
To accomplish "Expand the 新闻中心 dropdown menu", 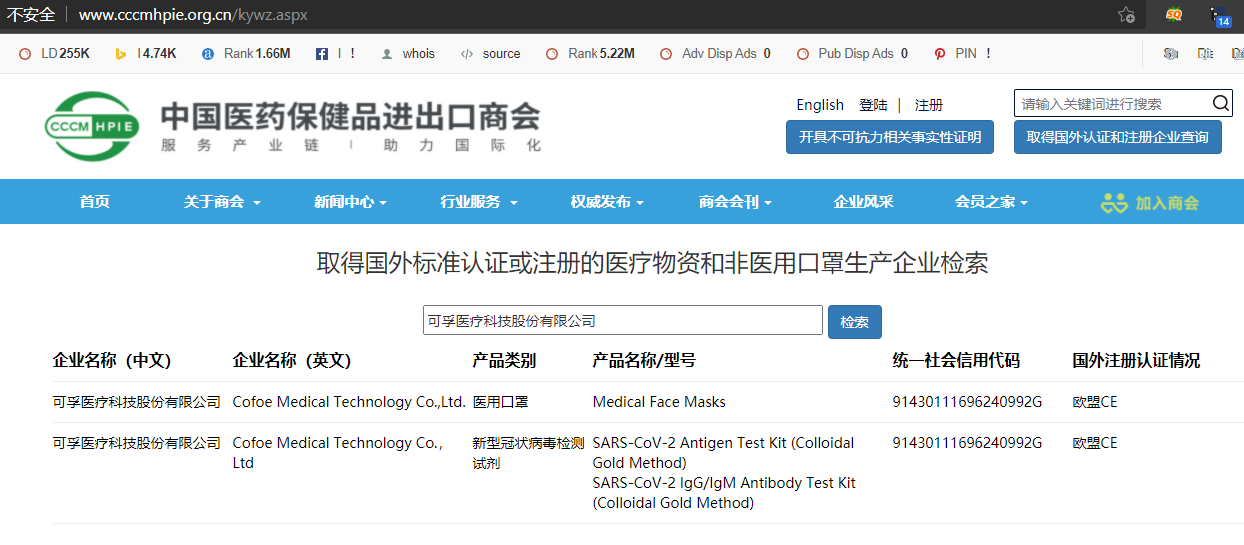I will click(x=350, y=202).
